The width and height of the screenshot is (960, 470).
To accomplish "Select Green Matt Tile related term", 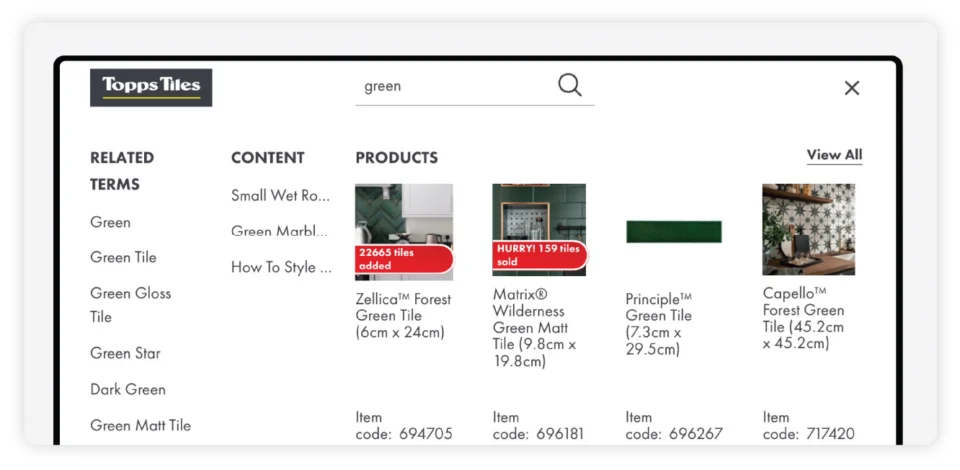I will [x=140, y=425].
